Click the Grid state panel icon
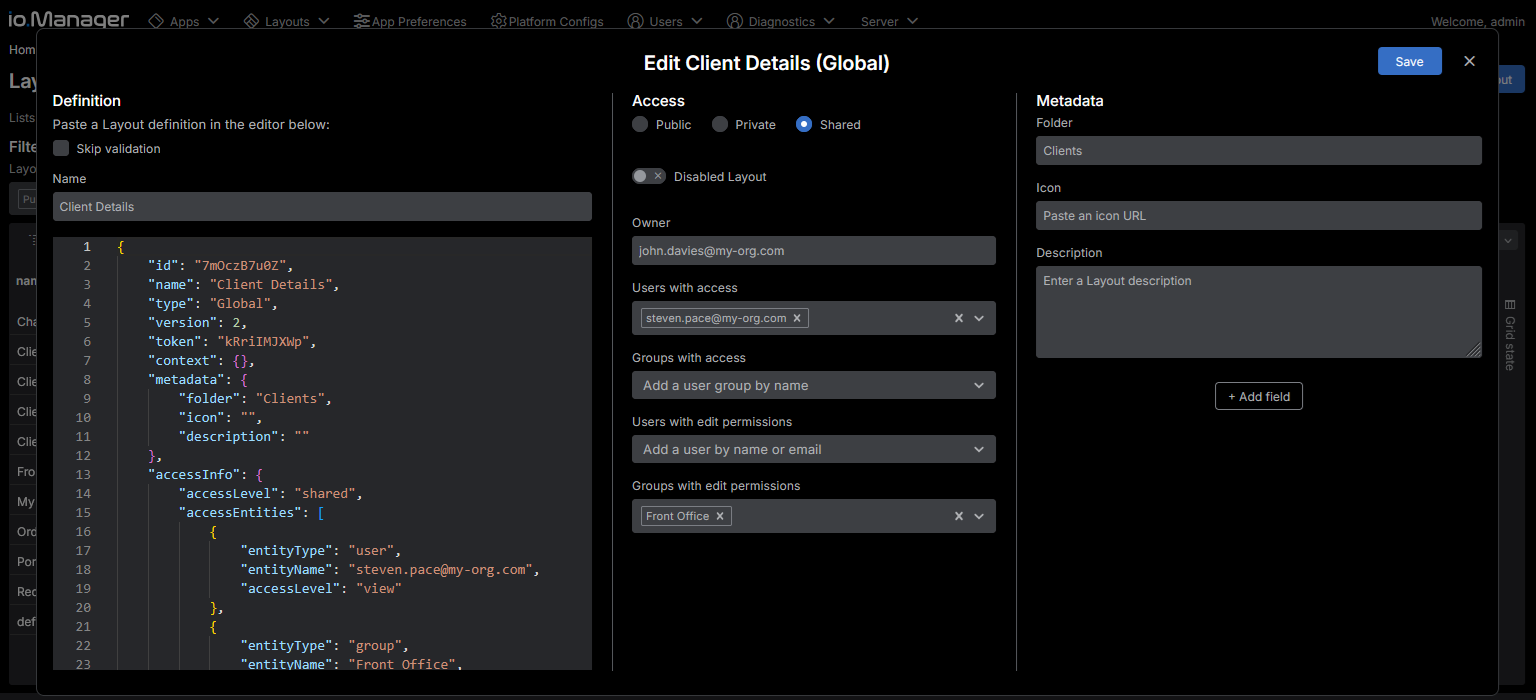The width and height of the screenshot is (1536, 700). (x=1509, y=305)
